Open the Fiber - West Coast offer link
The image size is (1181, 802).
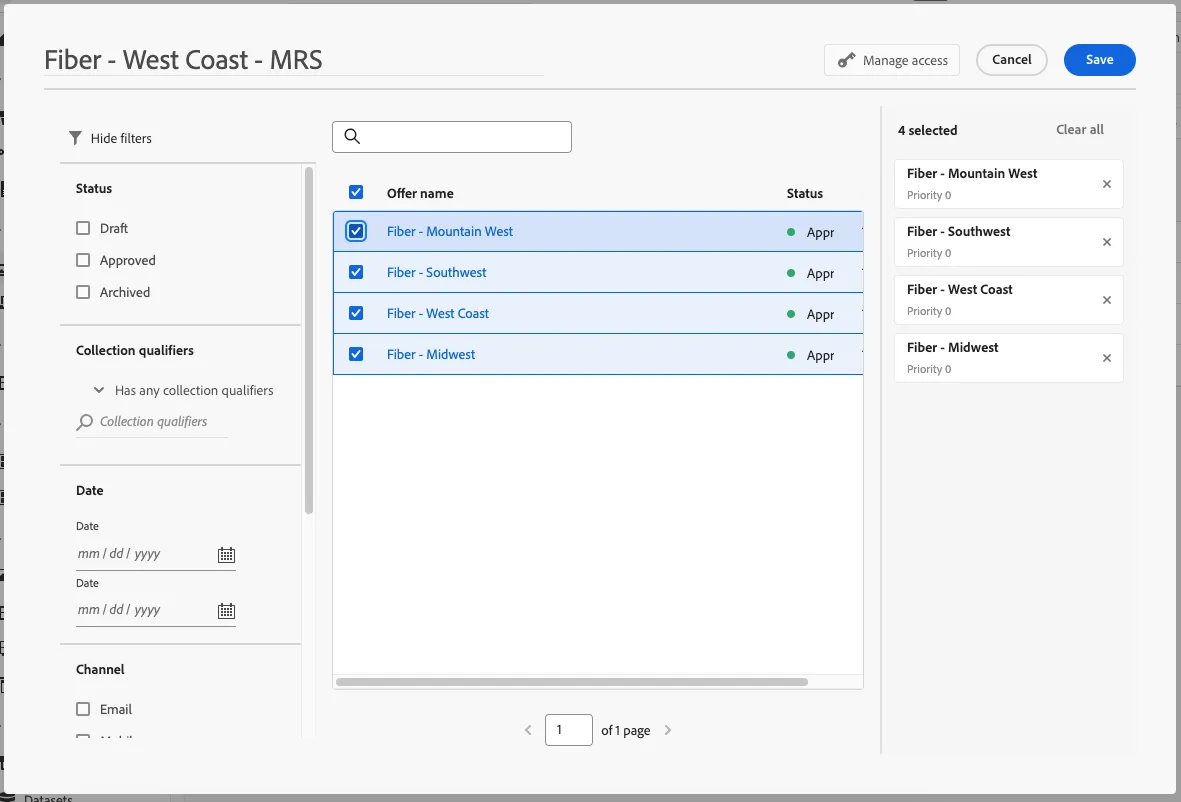(438, 313)
